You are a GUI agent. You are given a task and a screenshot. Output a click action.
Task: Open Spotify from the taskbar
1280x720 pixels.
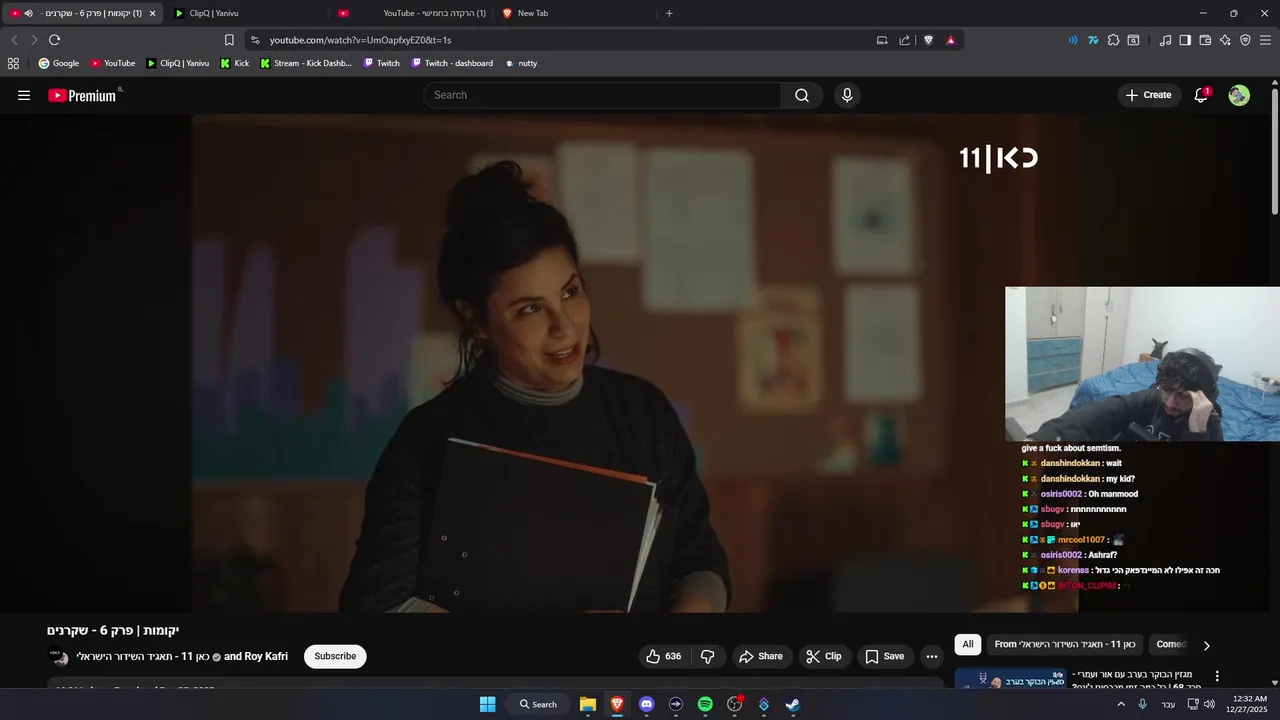click(x=705, y=704)
